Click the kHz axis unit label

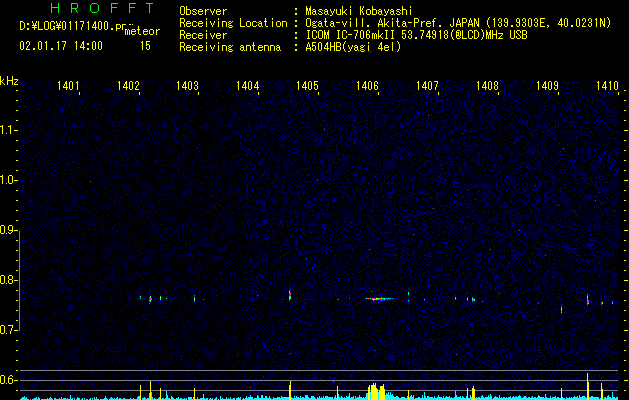point(9,81)
